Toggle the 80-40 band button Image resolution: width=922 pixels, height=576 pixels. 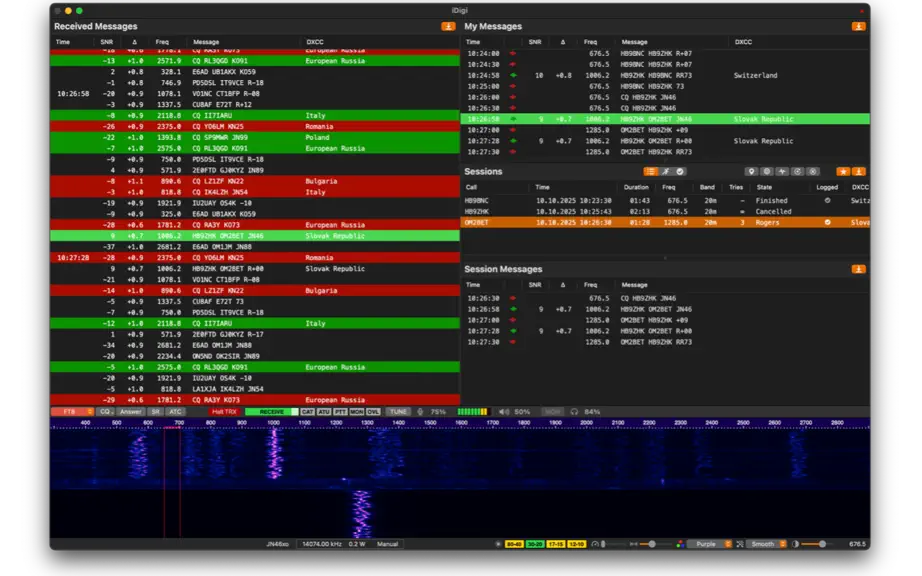coord(514,544)
